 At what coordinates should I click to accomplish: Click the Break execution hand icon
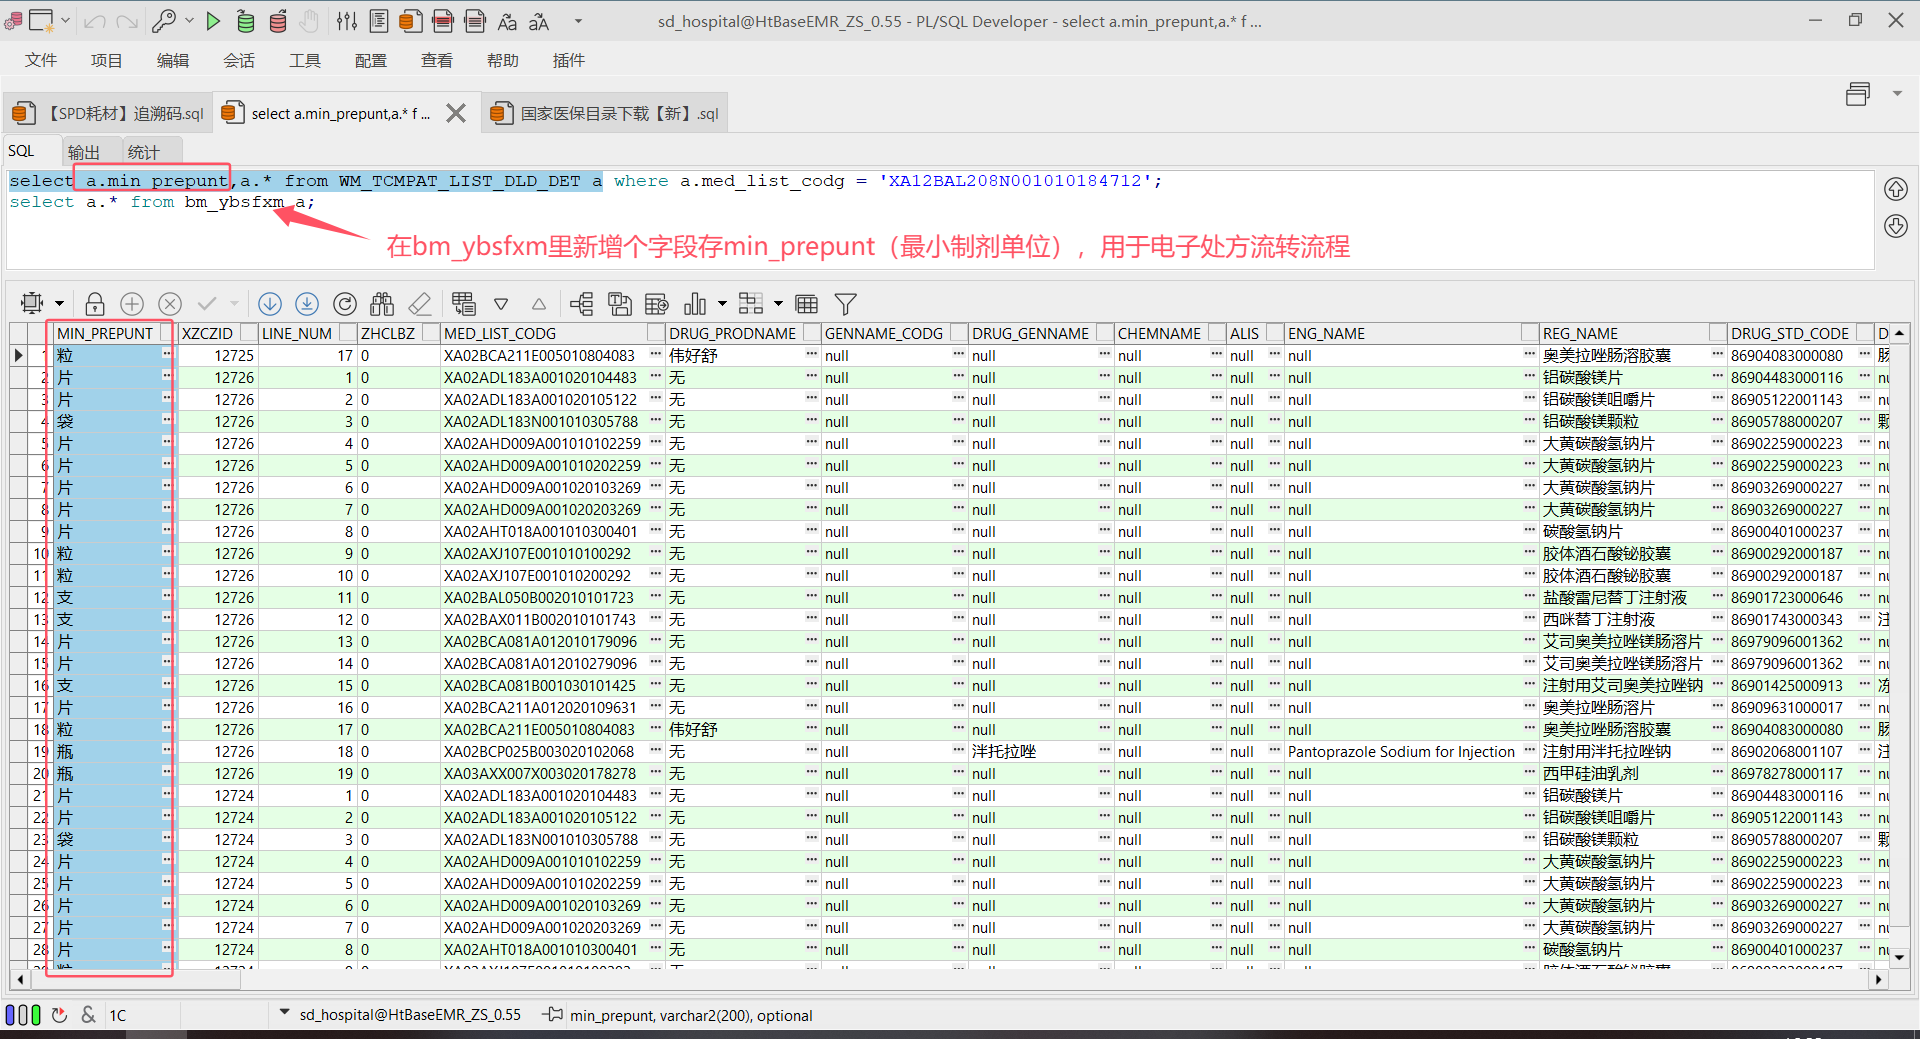coord(310,21)
